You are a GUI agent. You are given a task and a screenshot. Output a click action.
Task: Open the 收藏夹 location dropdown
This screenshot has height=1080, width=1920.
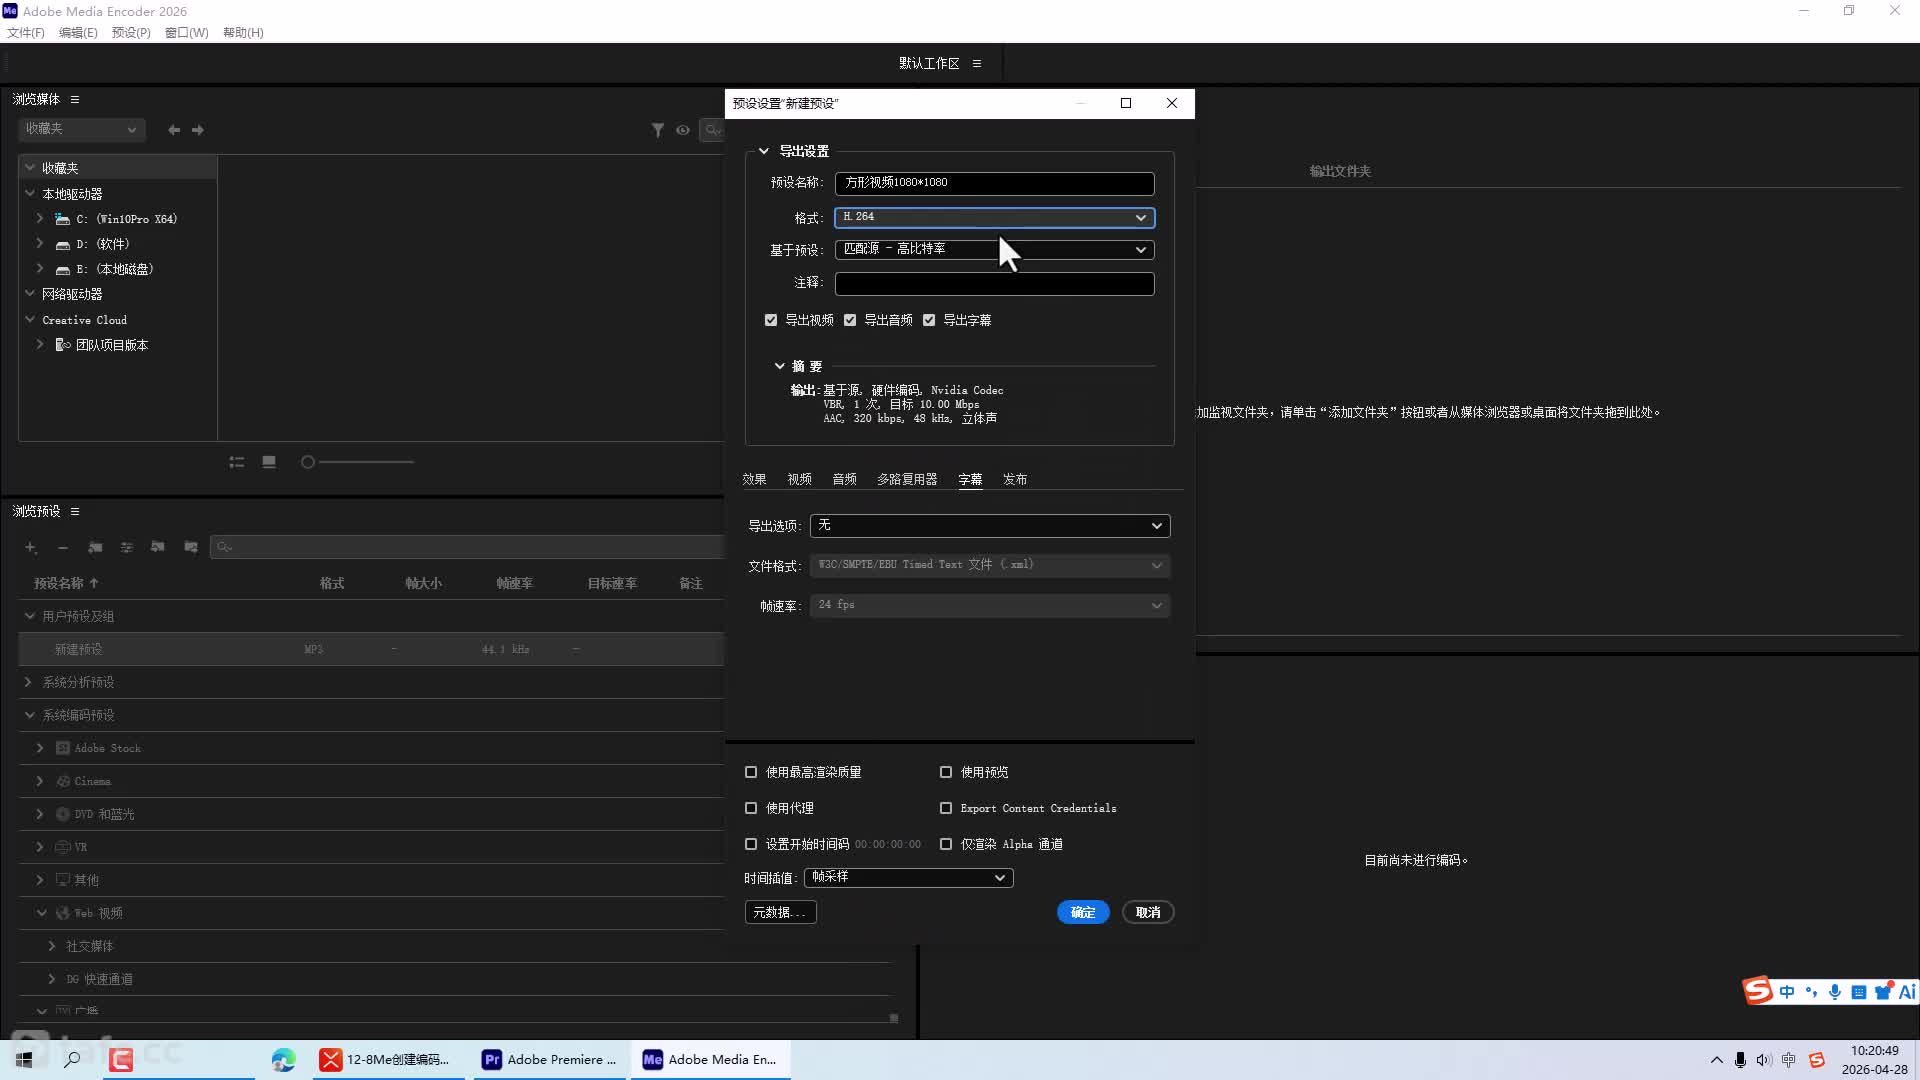coord(82,129)
